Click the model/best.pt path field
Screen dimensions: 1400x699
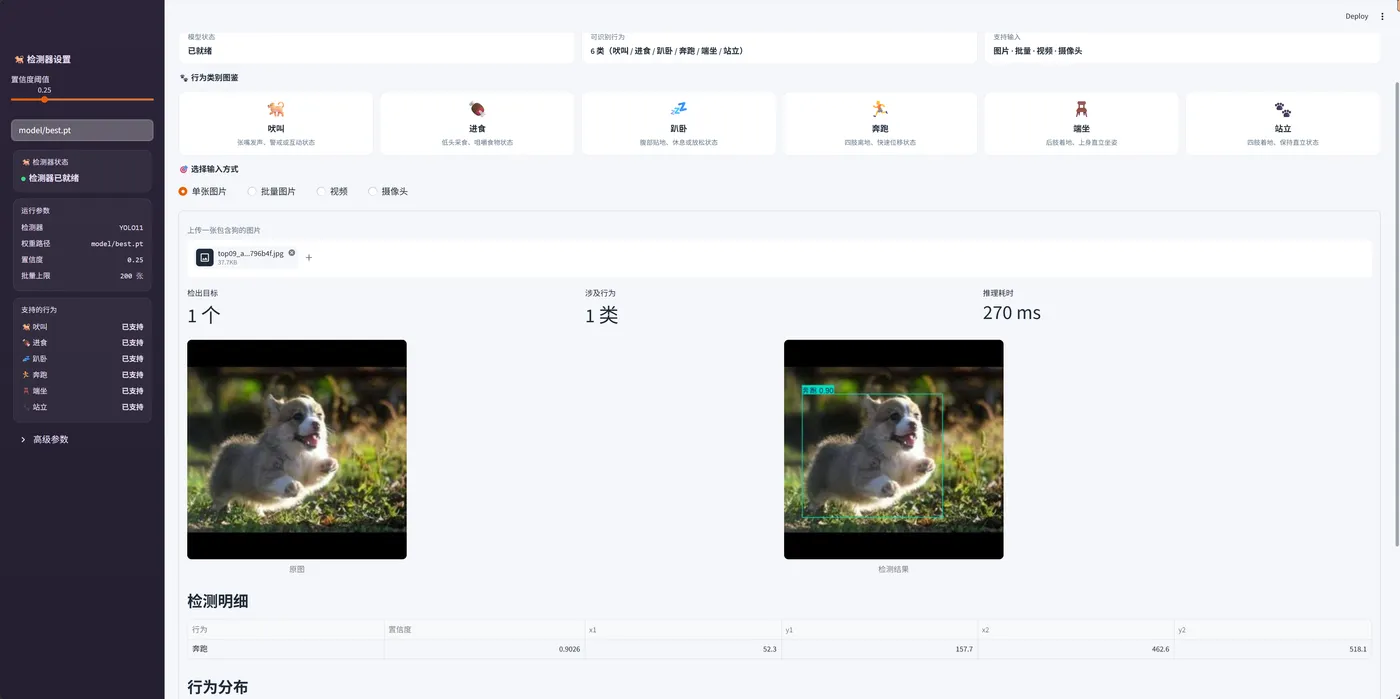point(82,130)
